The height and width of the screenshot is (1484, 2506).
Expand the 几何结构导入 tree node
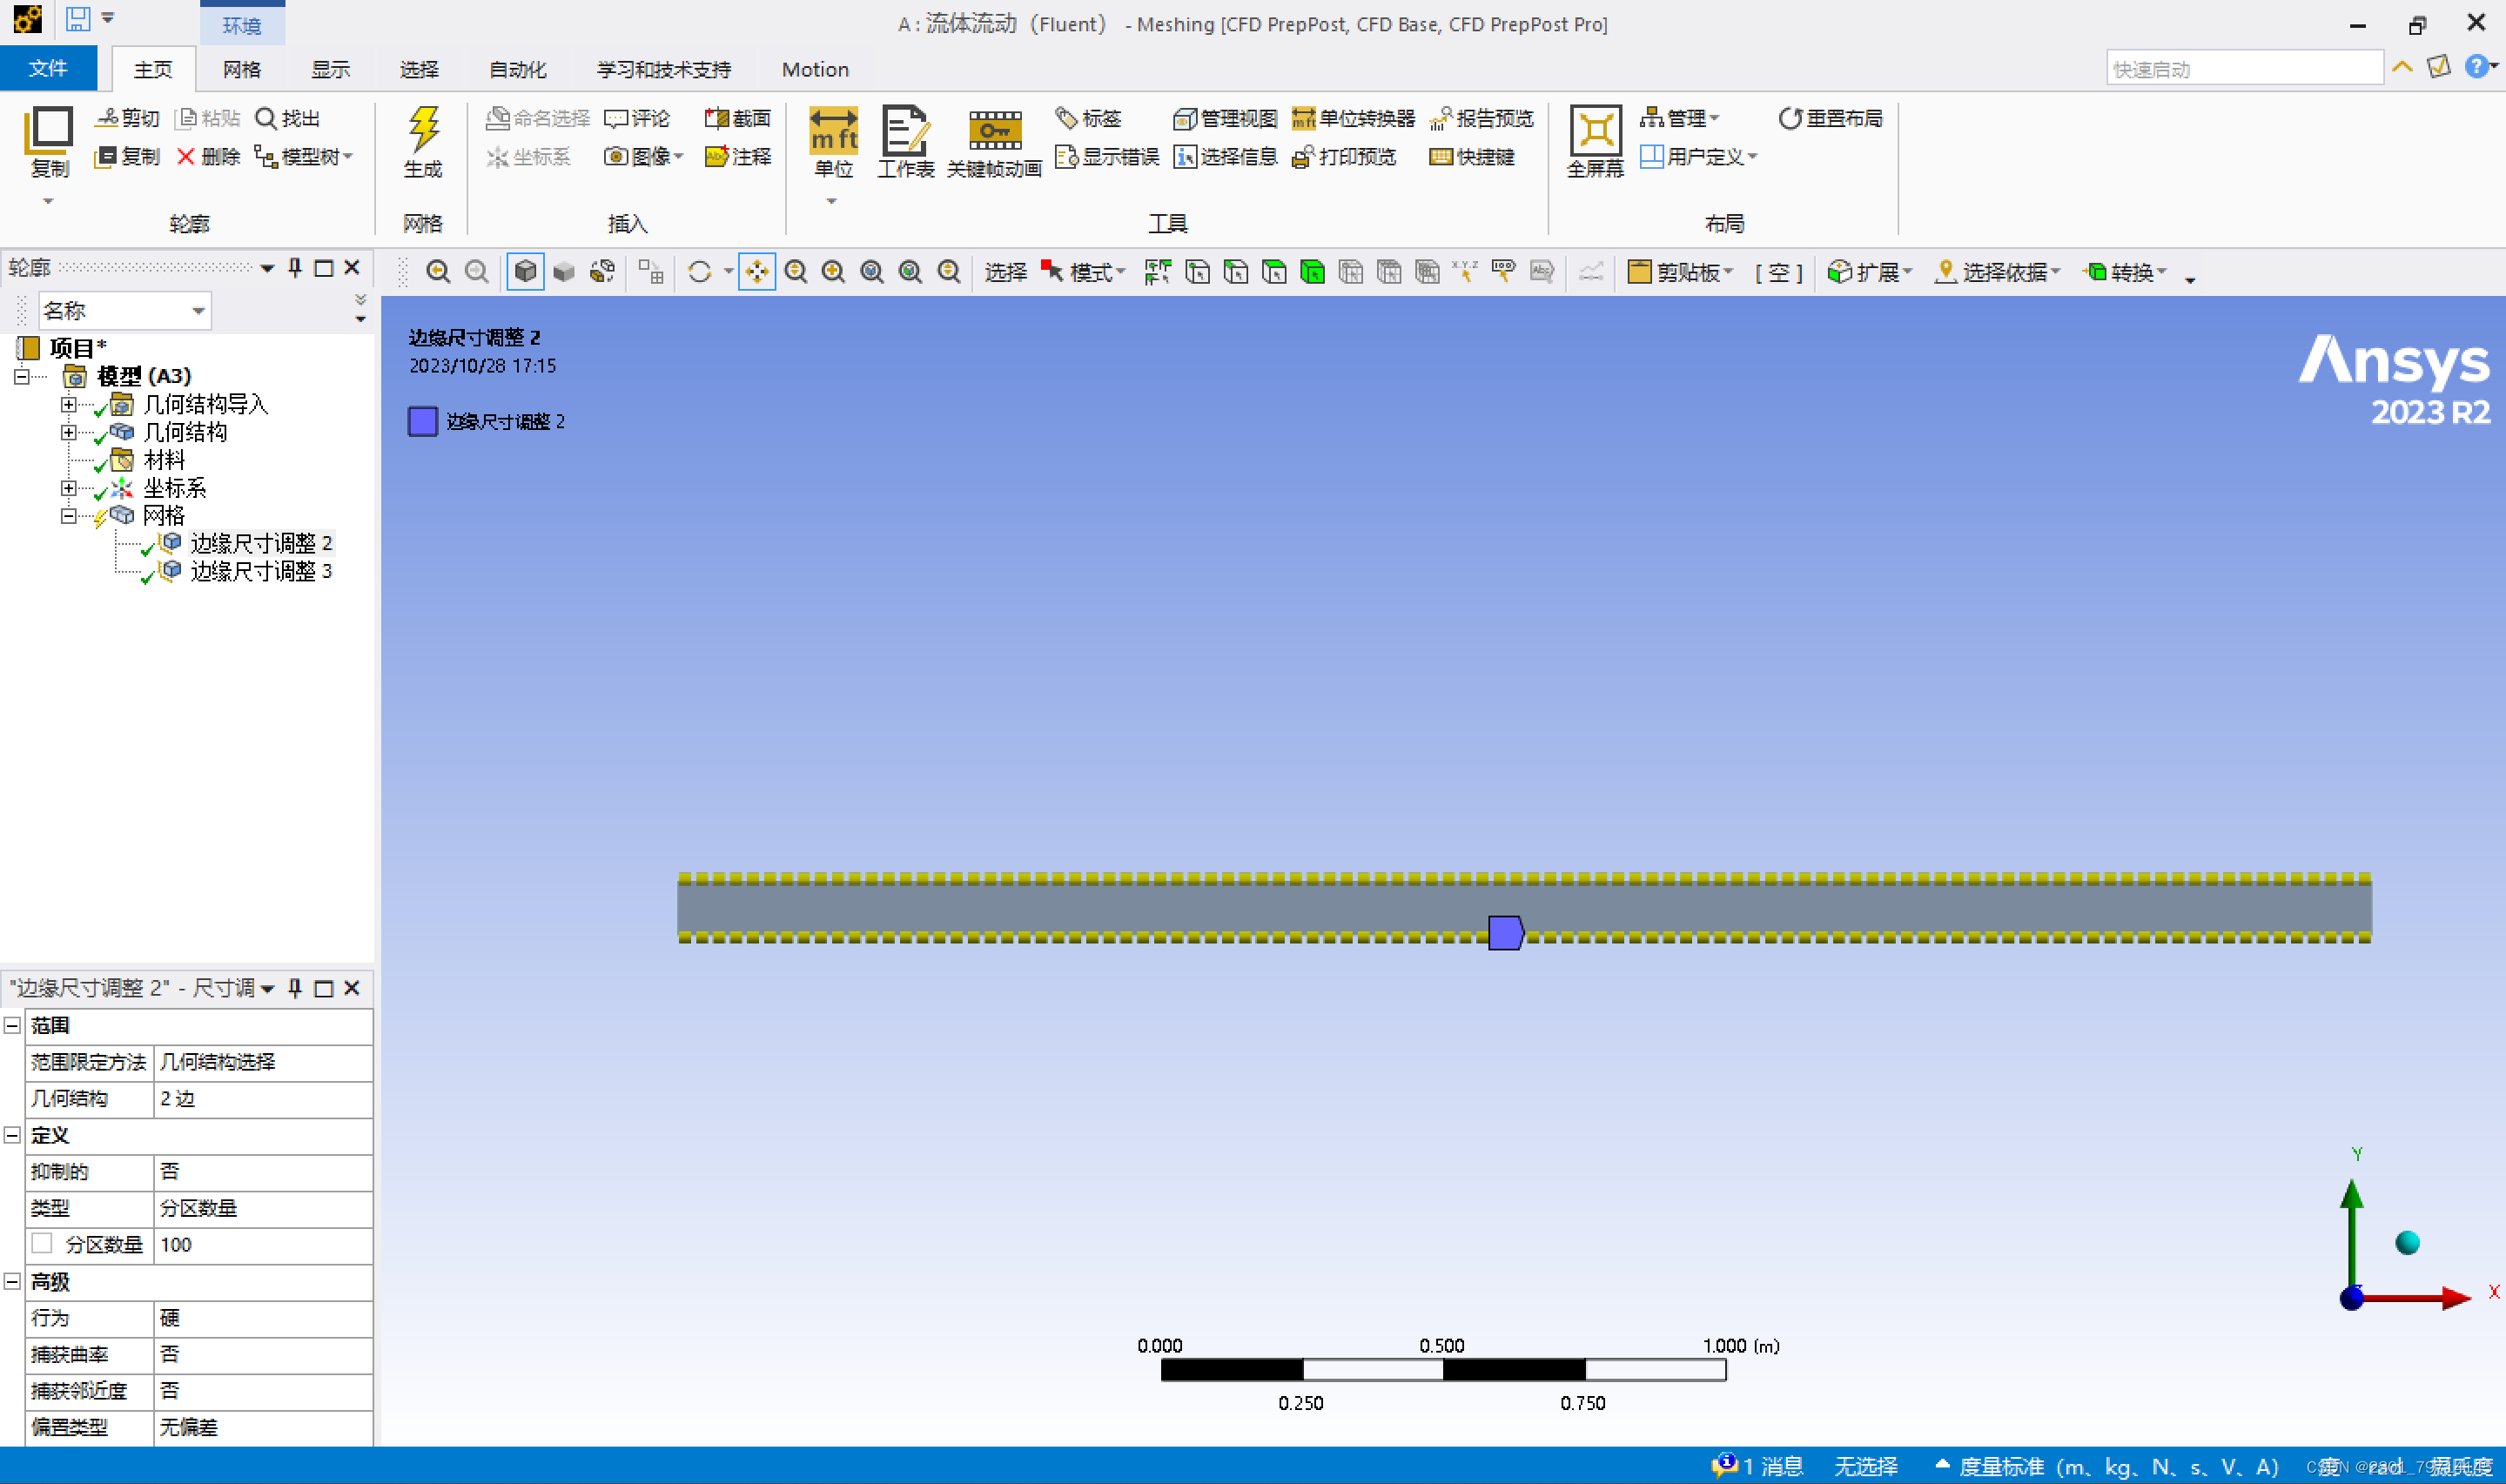pyautogui.click(x=68, y=404)
